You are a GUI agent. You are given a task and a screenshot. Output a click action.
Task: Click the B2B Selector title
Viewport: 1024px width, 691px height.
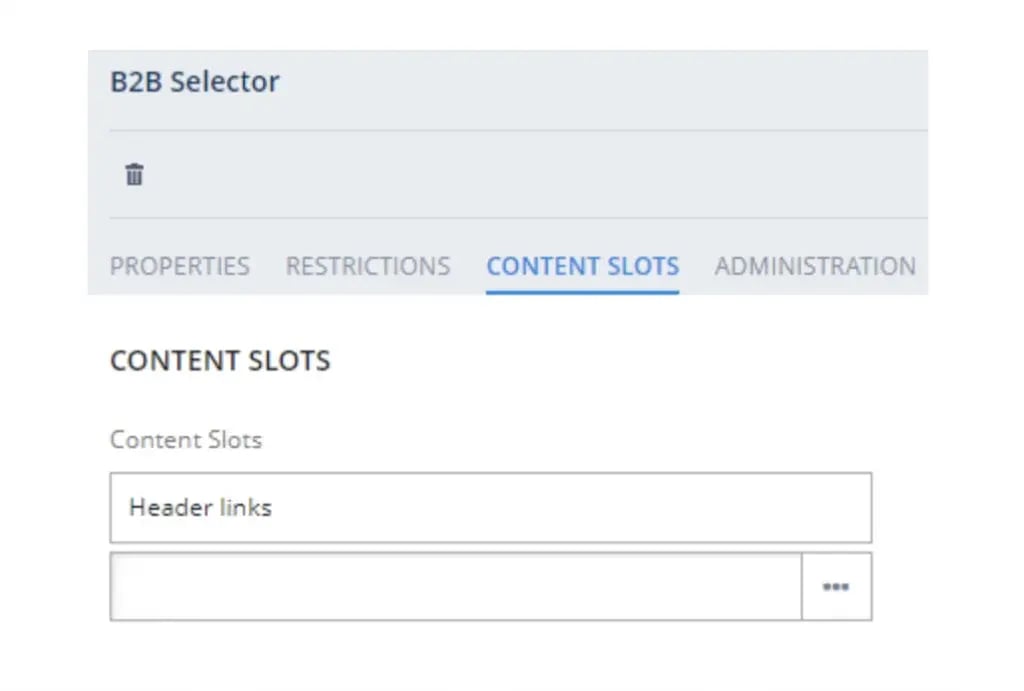coord(195,82)
